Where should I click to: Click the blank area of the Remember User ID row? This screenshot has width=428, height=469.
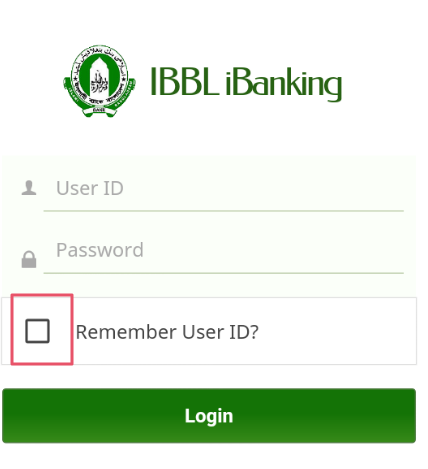coord(337,331)
